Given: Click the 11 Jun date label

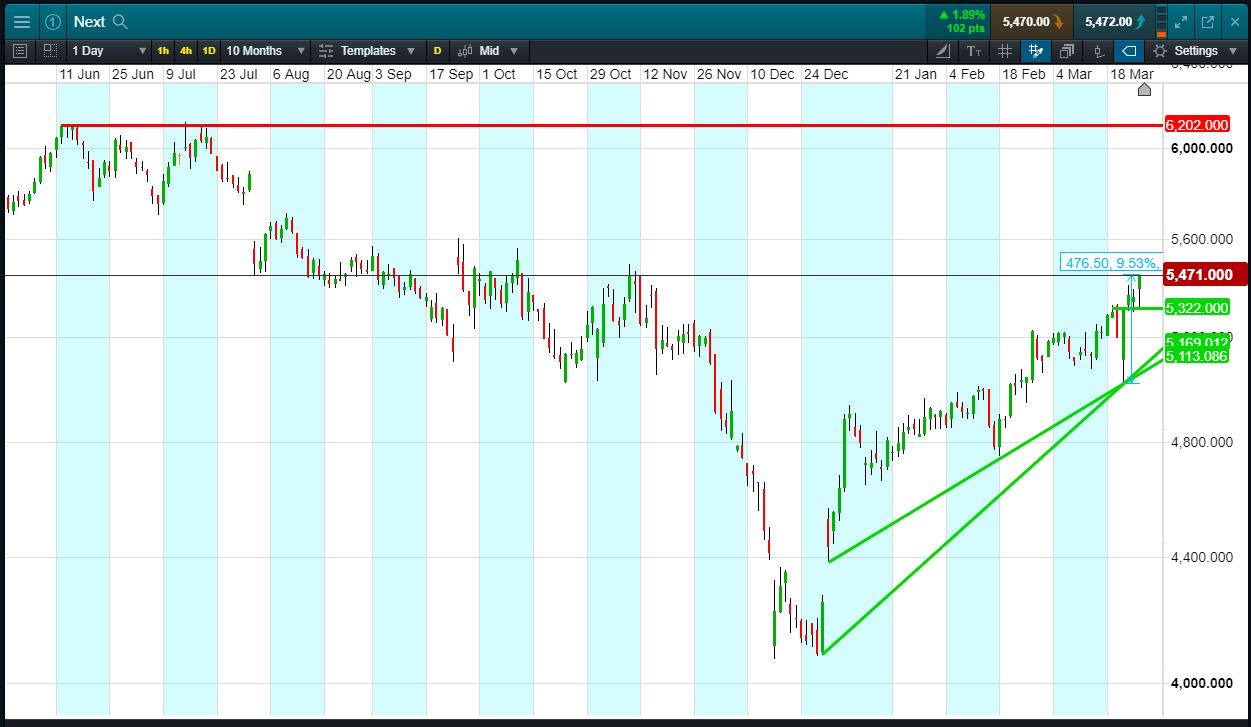Looking at the screenshot, I should tap(79, 74).
